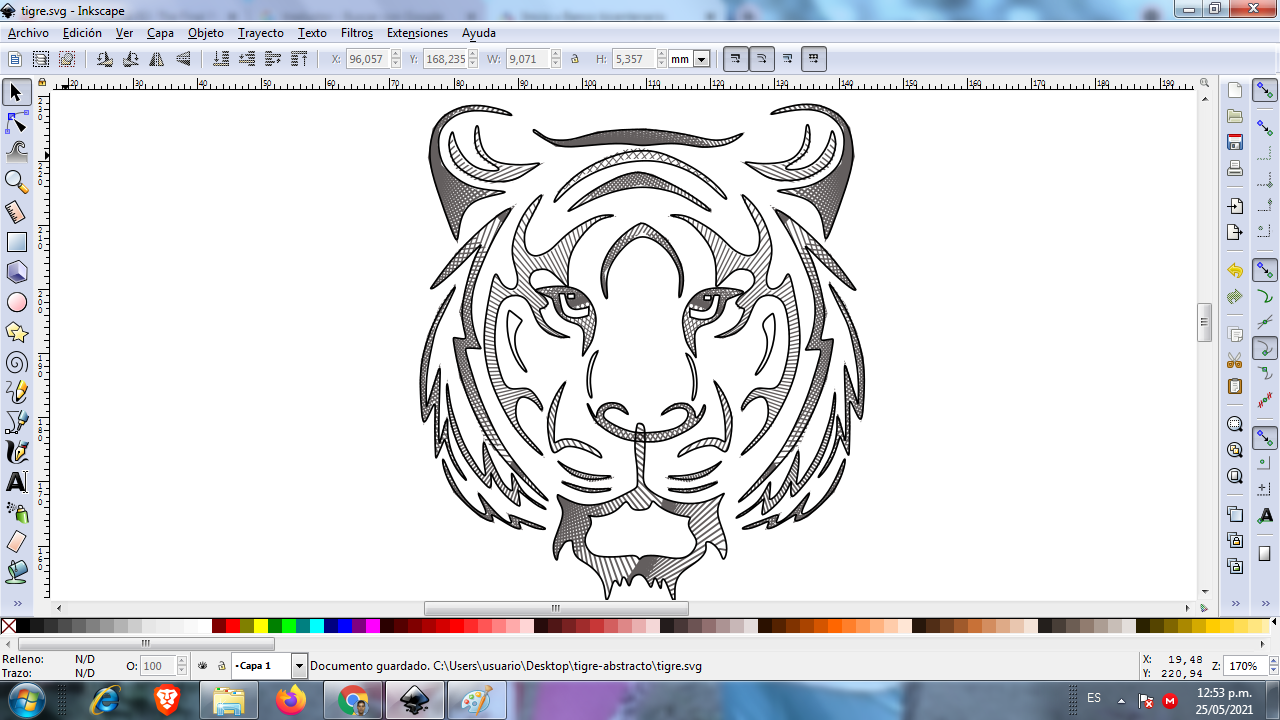Select the Calligraphy tool

16,452
